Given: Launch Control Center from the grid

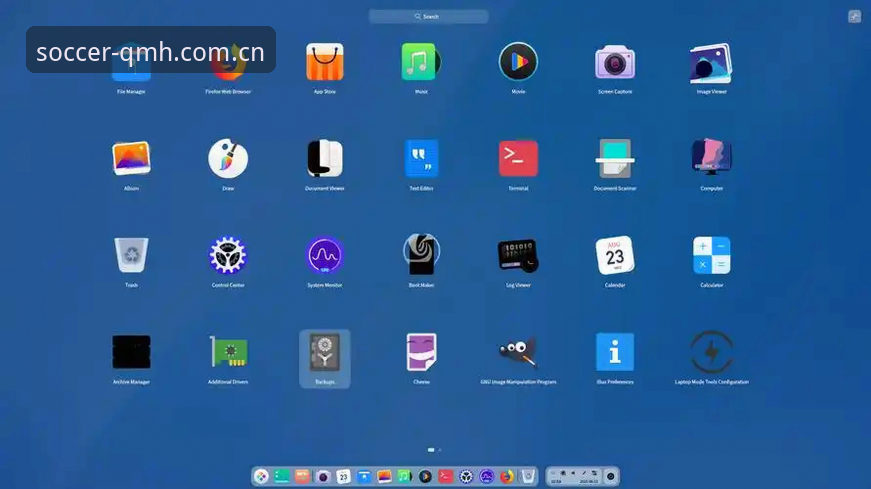Looking at the screenshot, I should click(228, 255).
